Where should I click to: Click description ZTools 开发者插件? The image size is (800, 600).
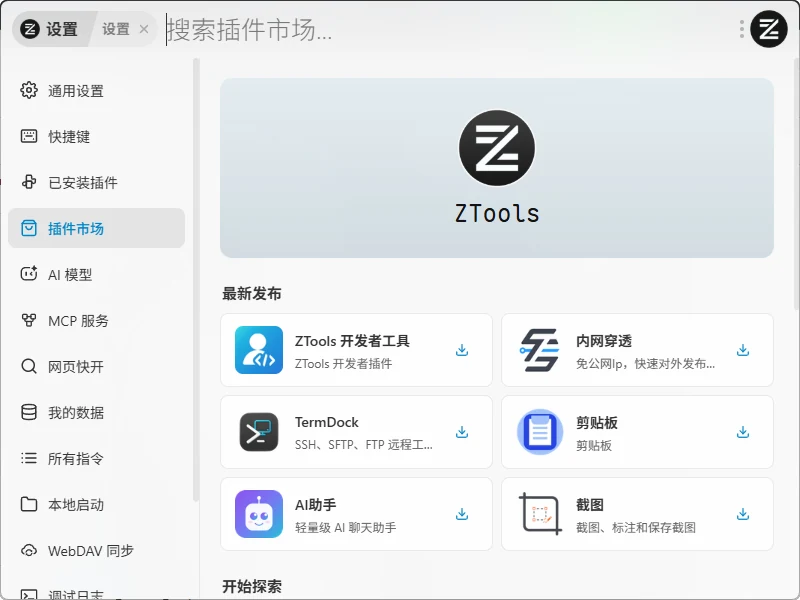343,364
